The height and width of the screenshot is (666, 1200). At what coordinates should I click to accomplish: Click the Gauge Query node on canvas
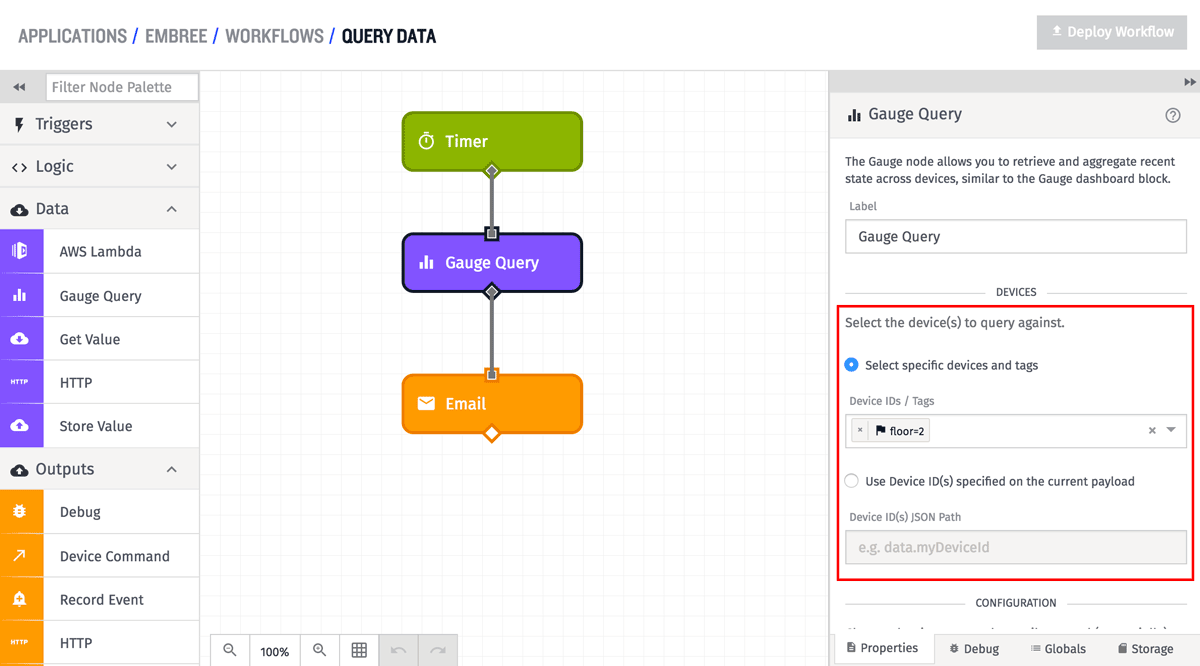pyautogui.click(x=492, y=262)
